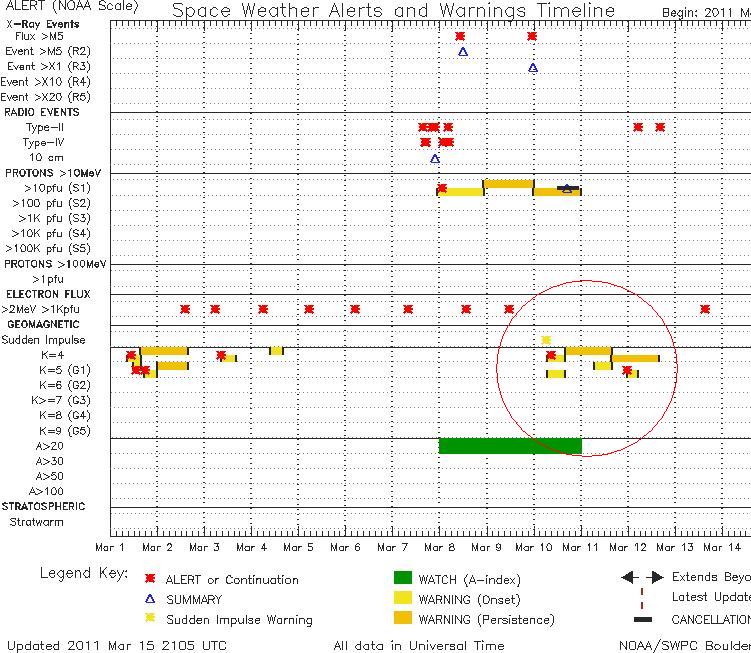Click the black CANCELLATION legend bar

[643, 619]
